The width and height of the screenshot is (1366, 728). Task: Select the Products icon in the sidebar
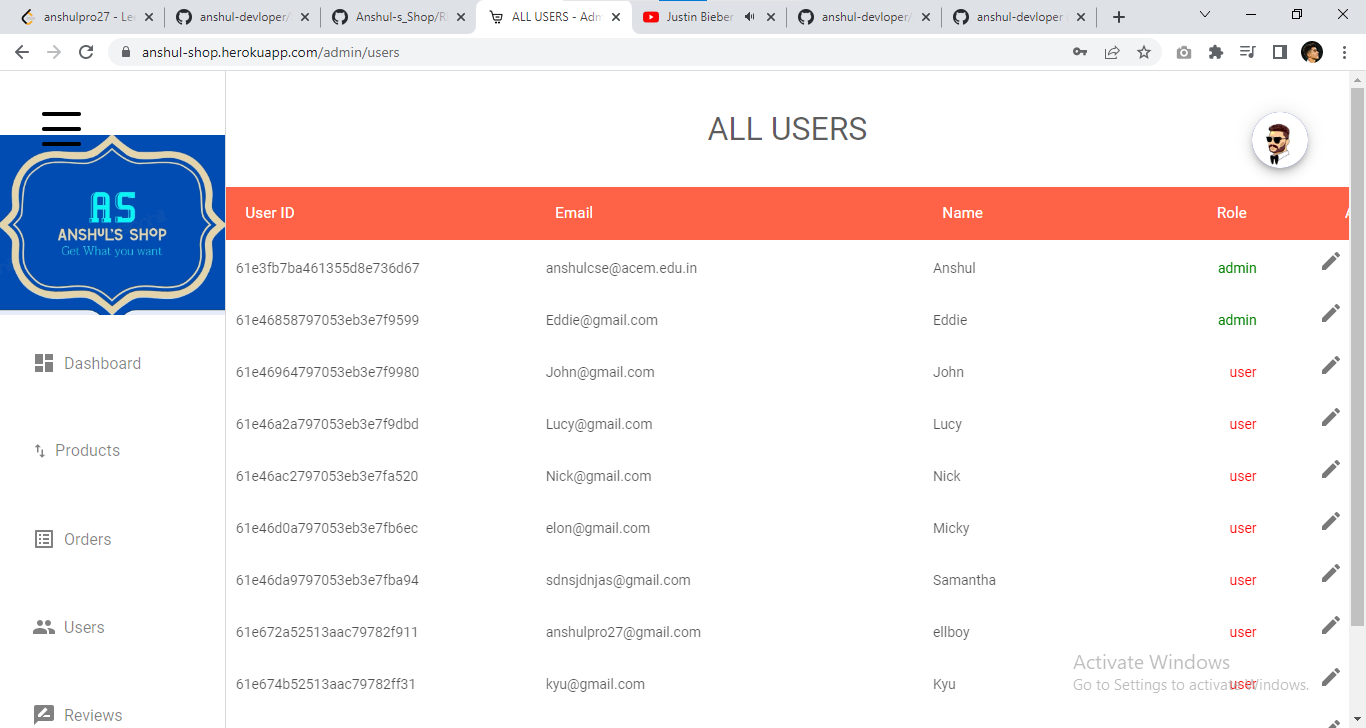point(42,450)
